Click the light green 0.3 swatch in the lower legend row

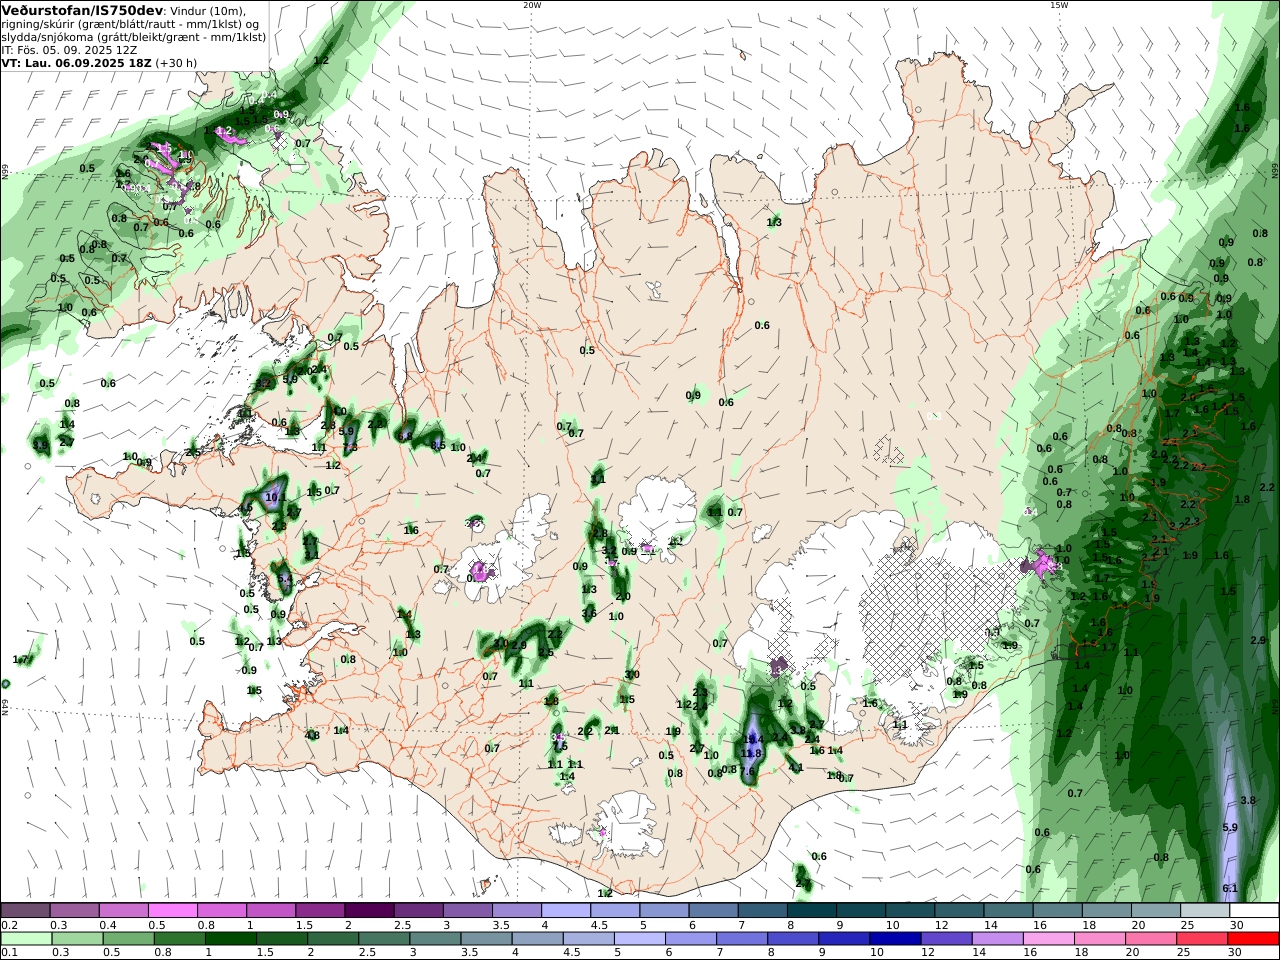(77, 939)
